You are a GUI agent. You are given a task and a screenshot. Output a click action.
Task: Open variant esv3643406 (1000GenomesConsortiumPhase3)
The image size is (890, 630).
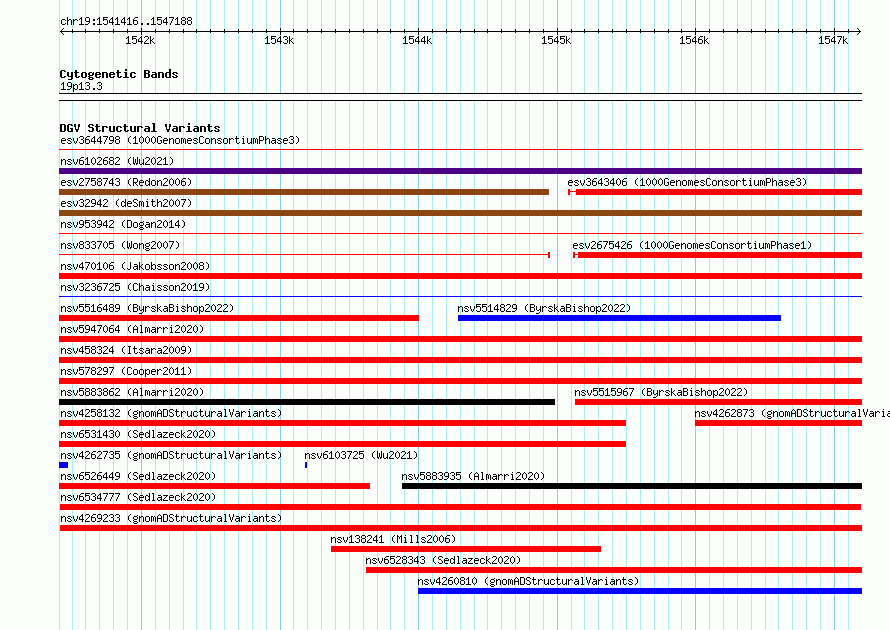(x=687, y=182)
